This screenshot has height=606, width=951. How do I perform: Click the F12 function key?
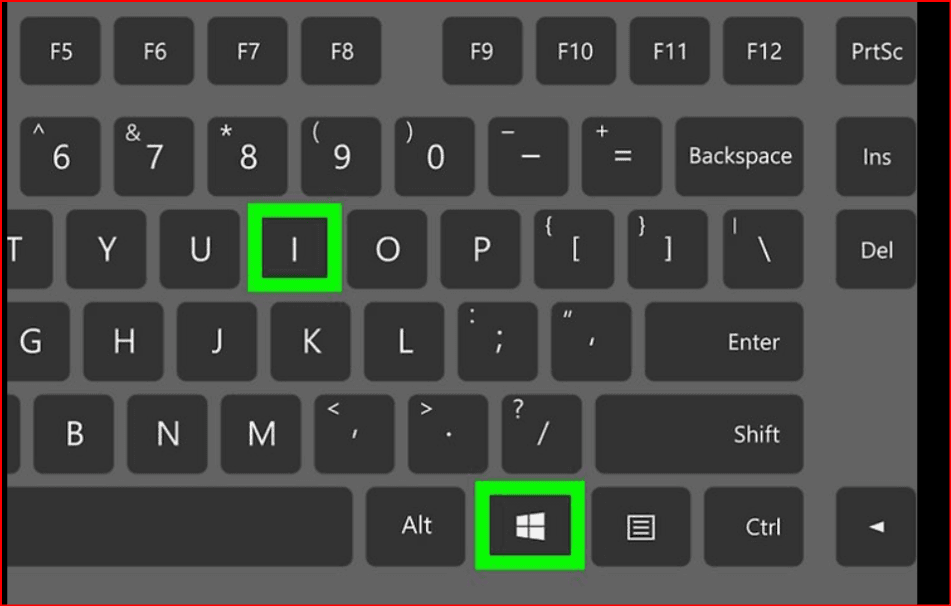point(764,51)
